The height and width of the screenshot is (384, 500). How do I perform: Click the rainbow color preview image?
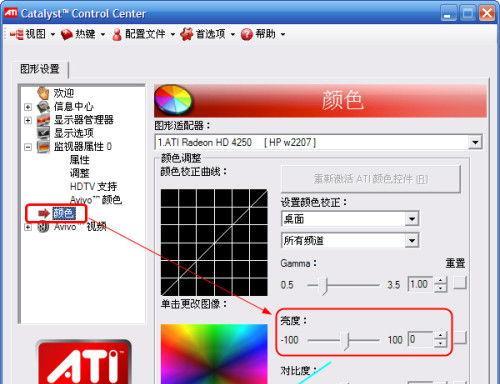click(214, 354)
